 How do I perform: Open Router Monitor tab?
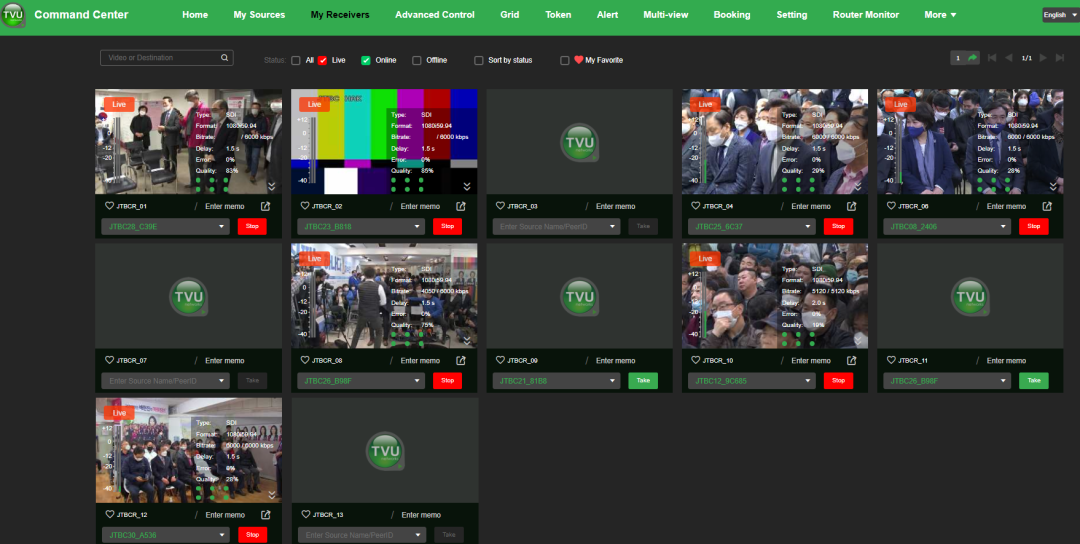pyautogui.click(x=866, y=14)
